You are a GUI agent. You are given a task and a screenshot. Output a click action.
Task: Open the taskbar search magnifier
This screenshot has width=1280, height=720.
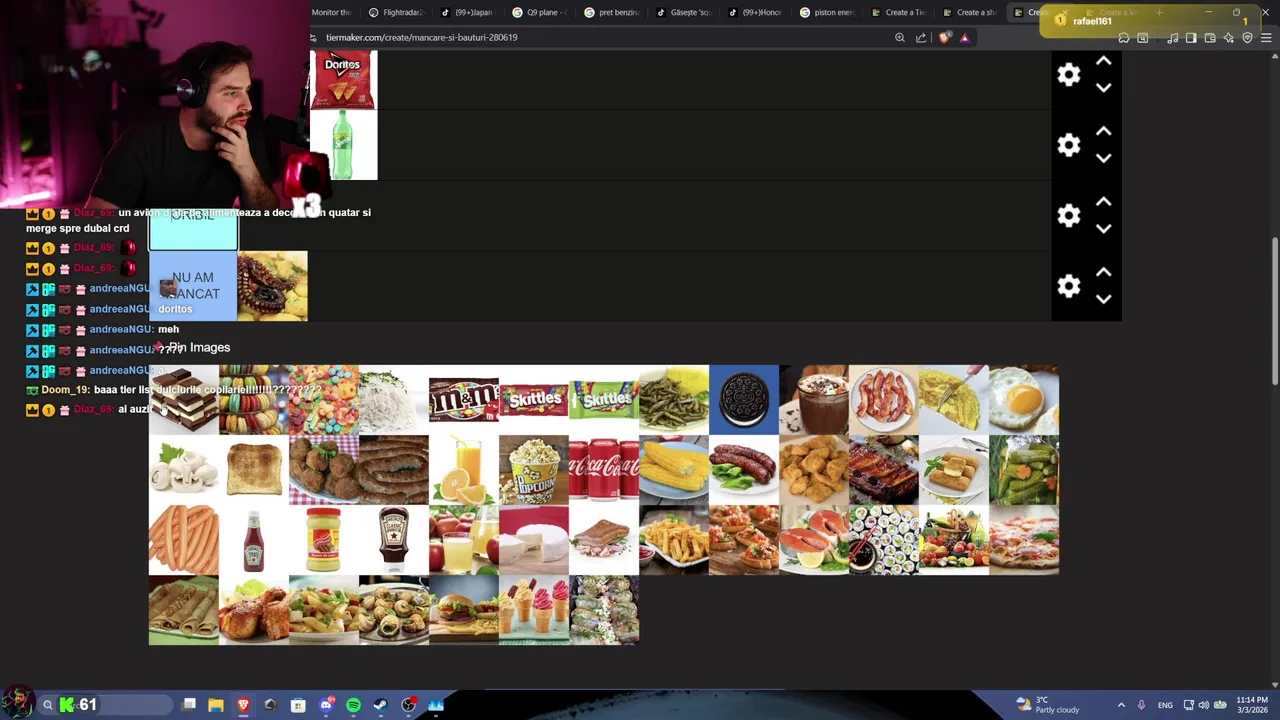tap(47, 705)
